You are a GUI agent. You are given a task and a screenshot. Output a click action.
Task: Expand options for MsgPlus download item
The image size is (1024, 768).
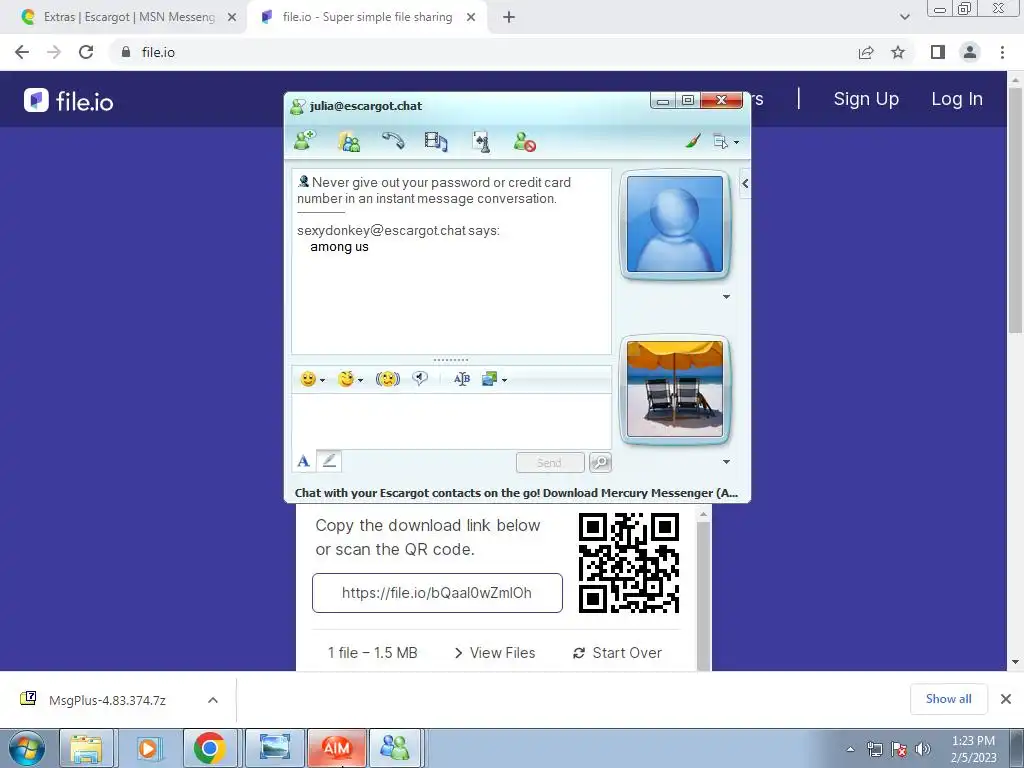(212, 700)
